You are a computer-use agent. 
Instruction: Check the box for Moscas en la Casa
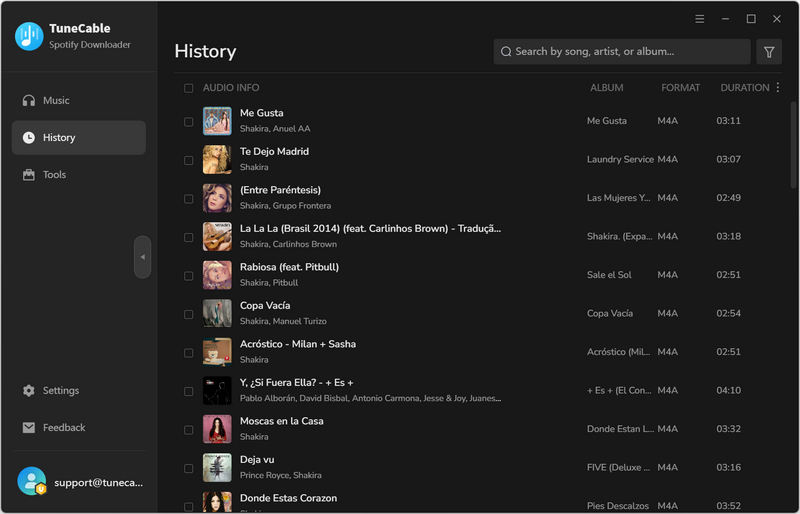pos(188,430)
